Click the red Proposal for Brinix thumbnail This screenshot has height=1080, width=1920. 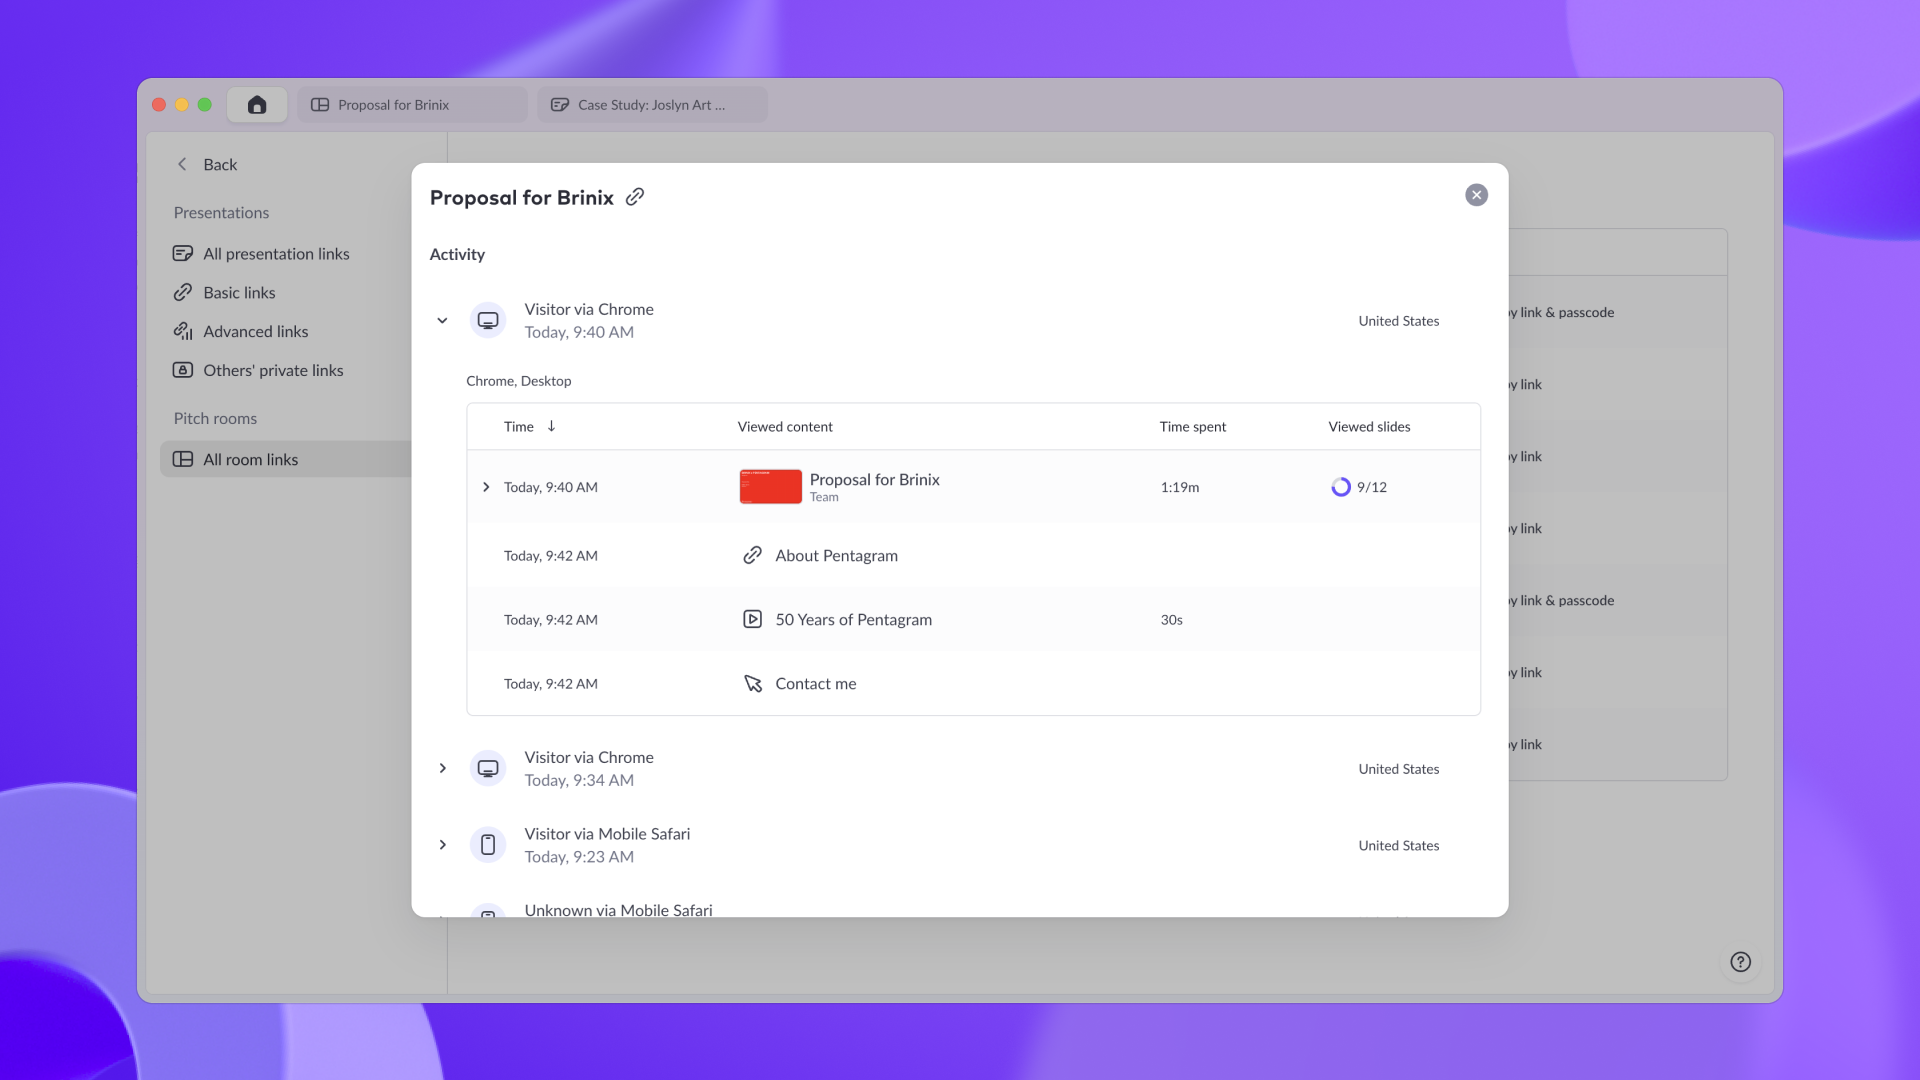click(770, 487)
